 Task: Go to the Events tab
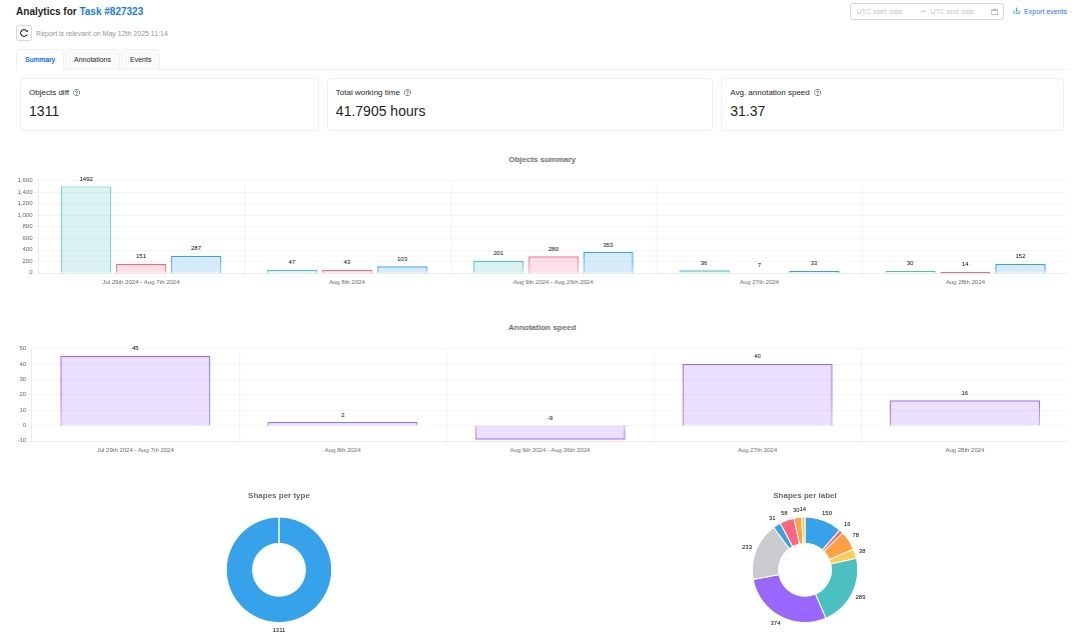tap(140, 60)
